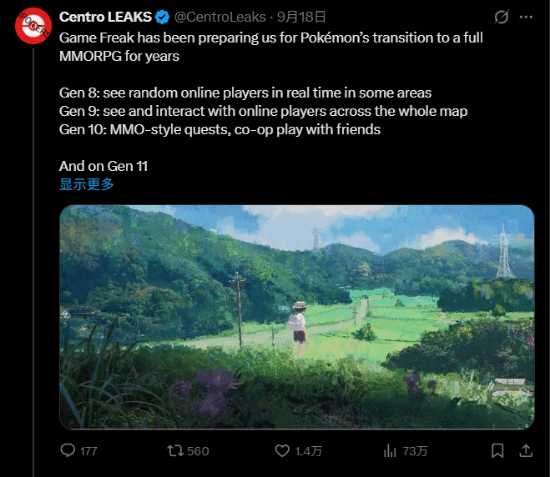Click the share upload arrow icon
The height and width of the screenshot is (477, 550).
coord(526,451)
